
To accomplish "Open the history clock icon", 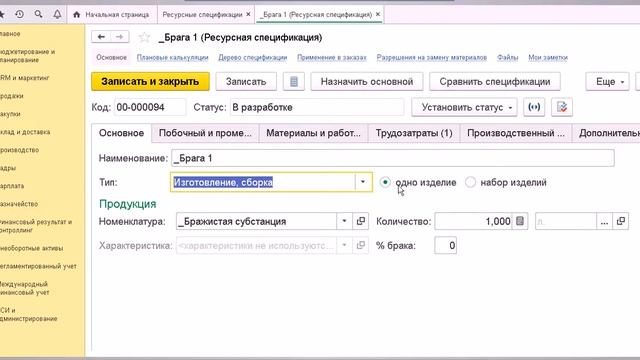I will click(19, 14).
